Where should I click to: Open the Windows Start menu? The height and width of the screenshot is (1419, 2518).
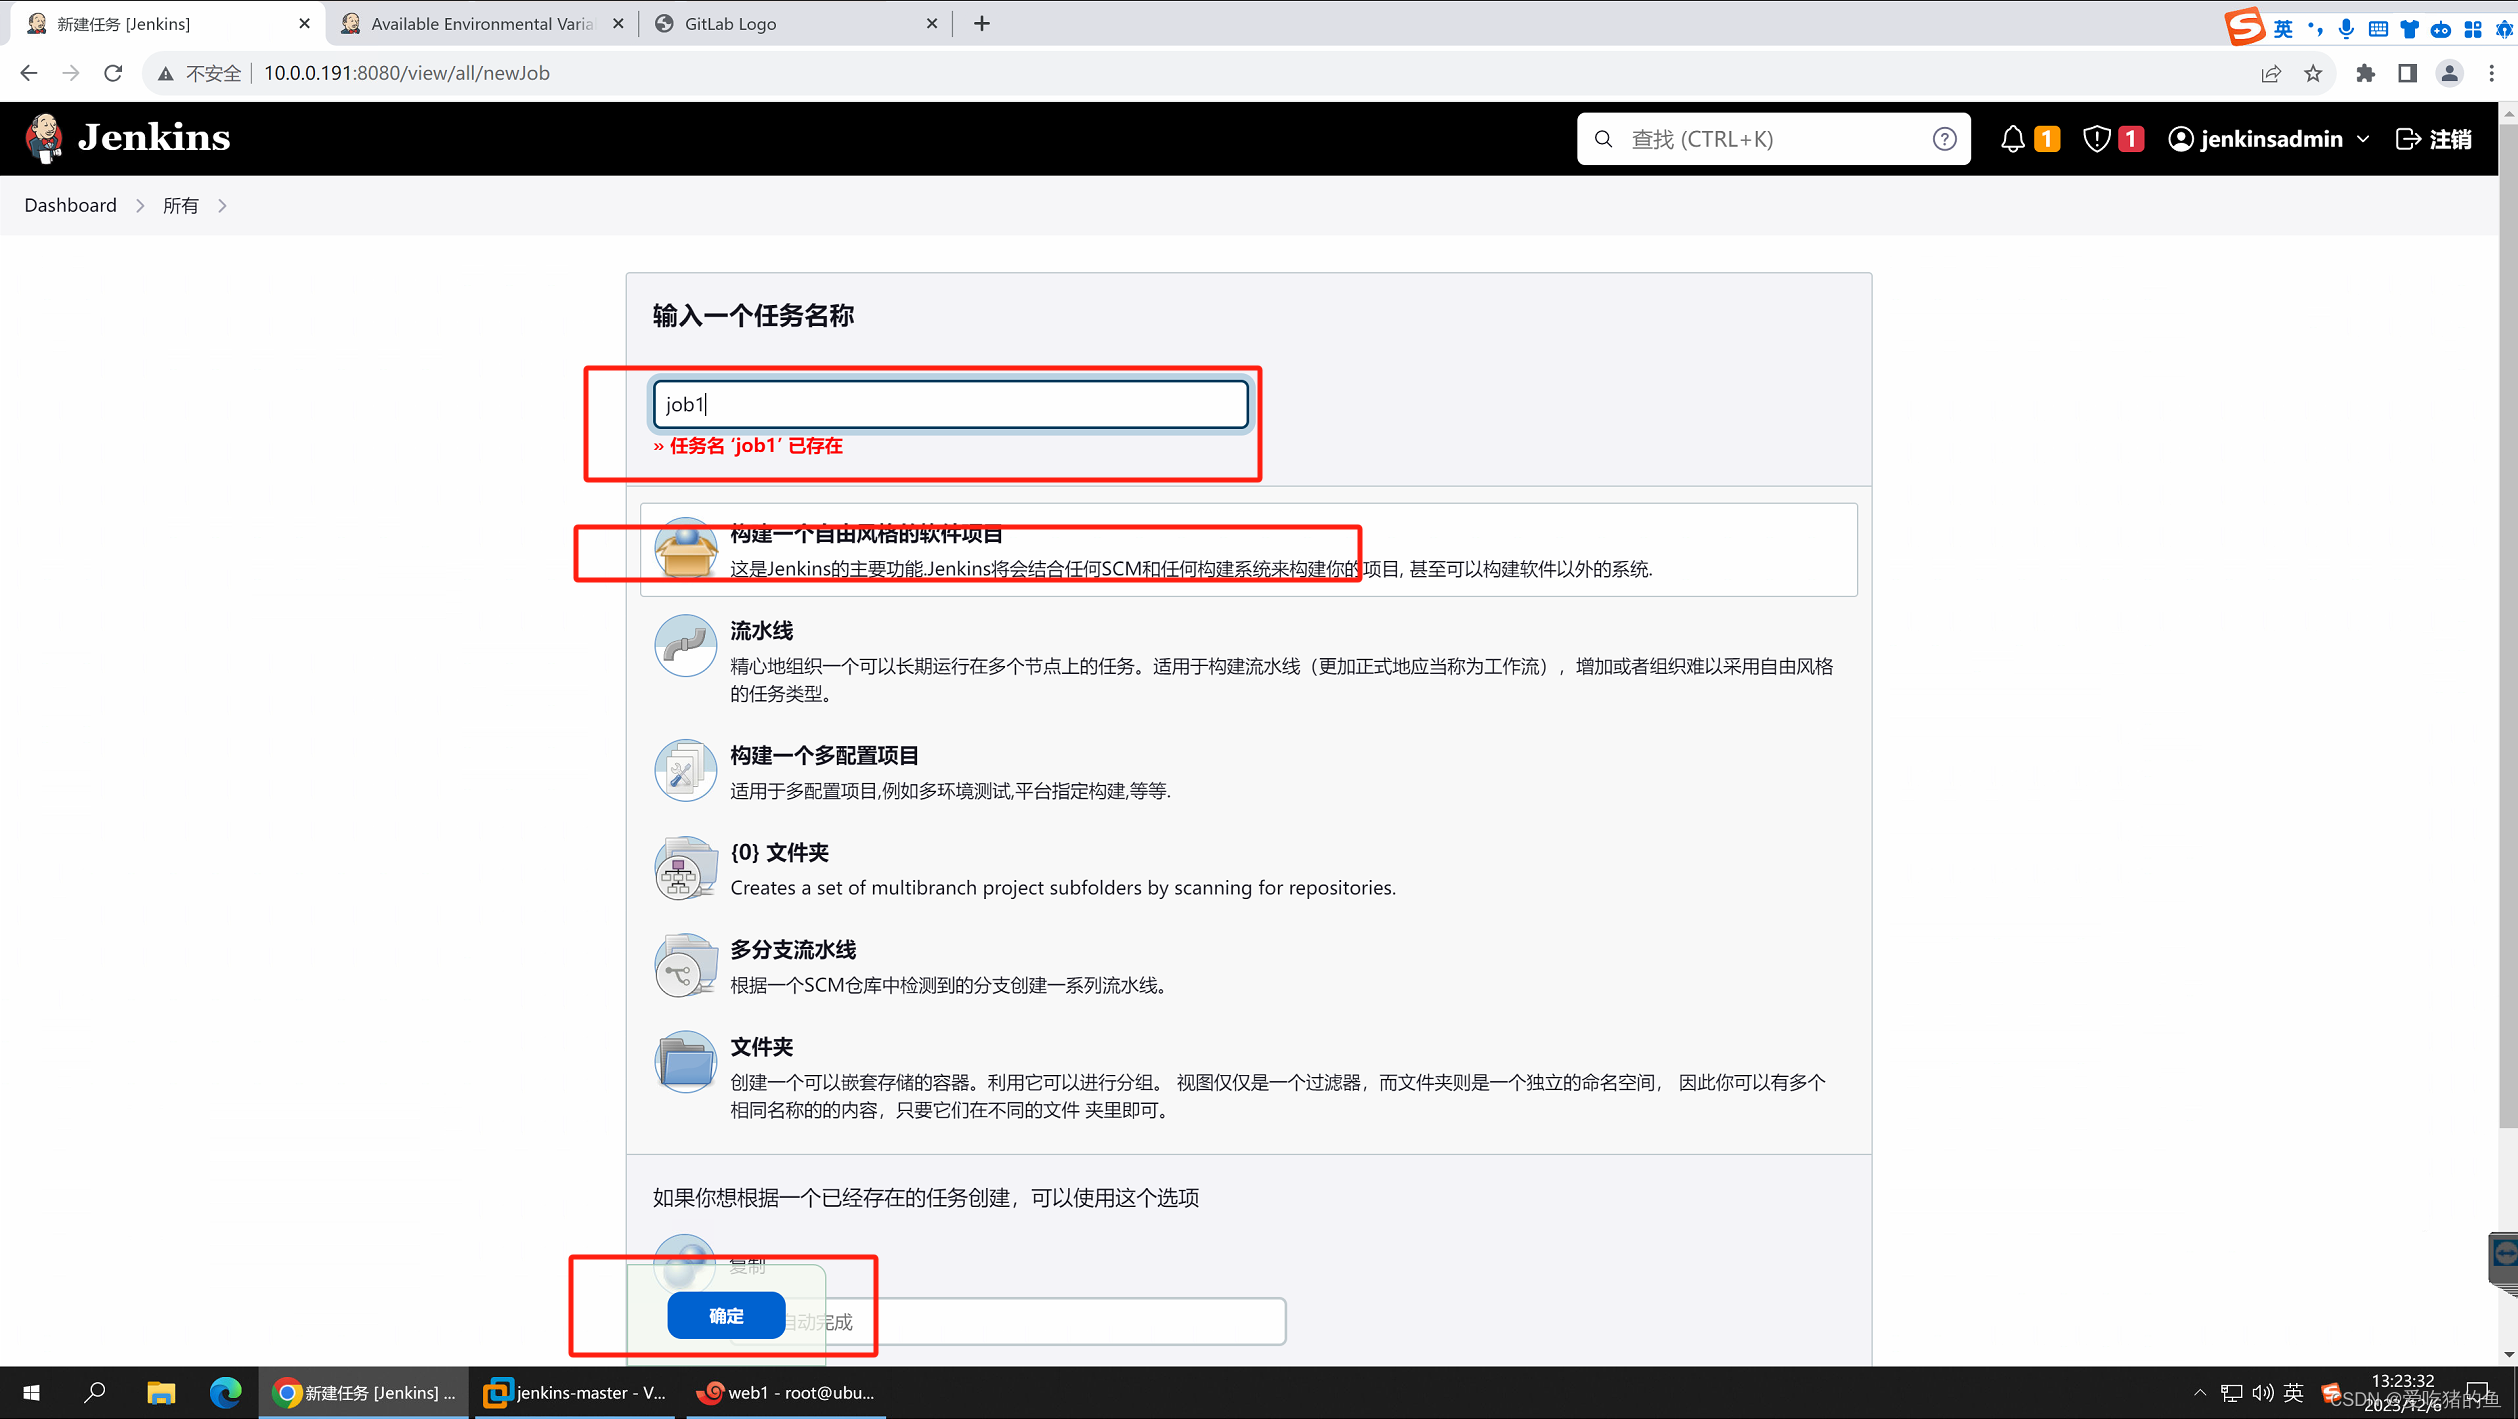(31, 1392)
